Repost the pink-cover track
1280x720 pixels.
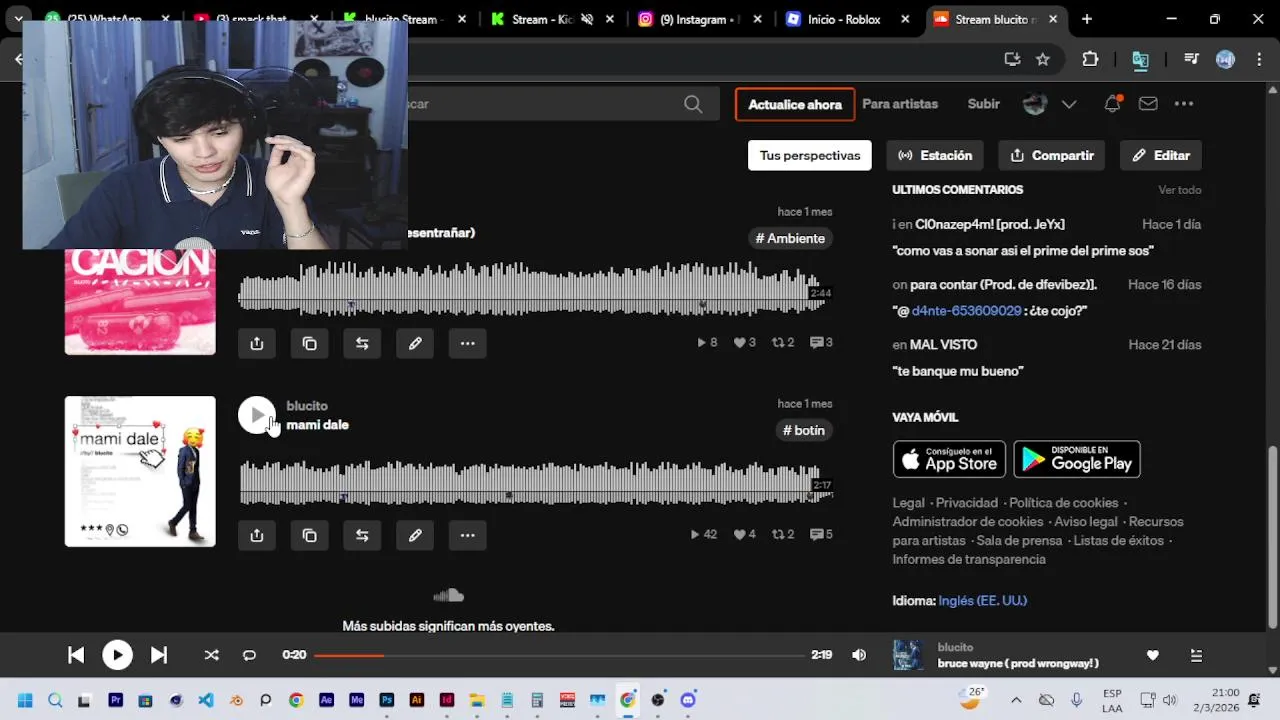[362, 343]
